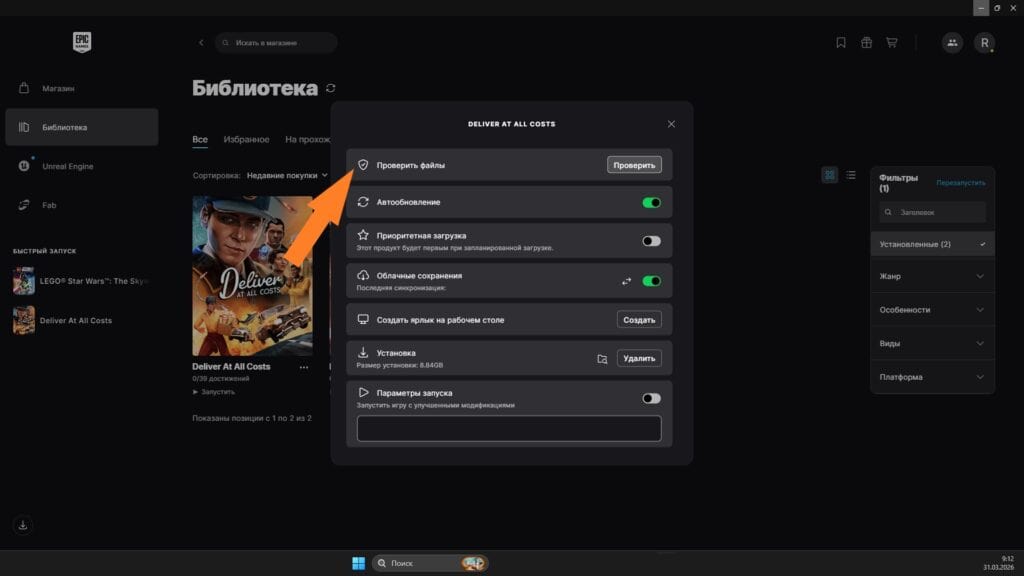Refresh the library next to Библиотека

(x=330, y=88)
